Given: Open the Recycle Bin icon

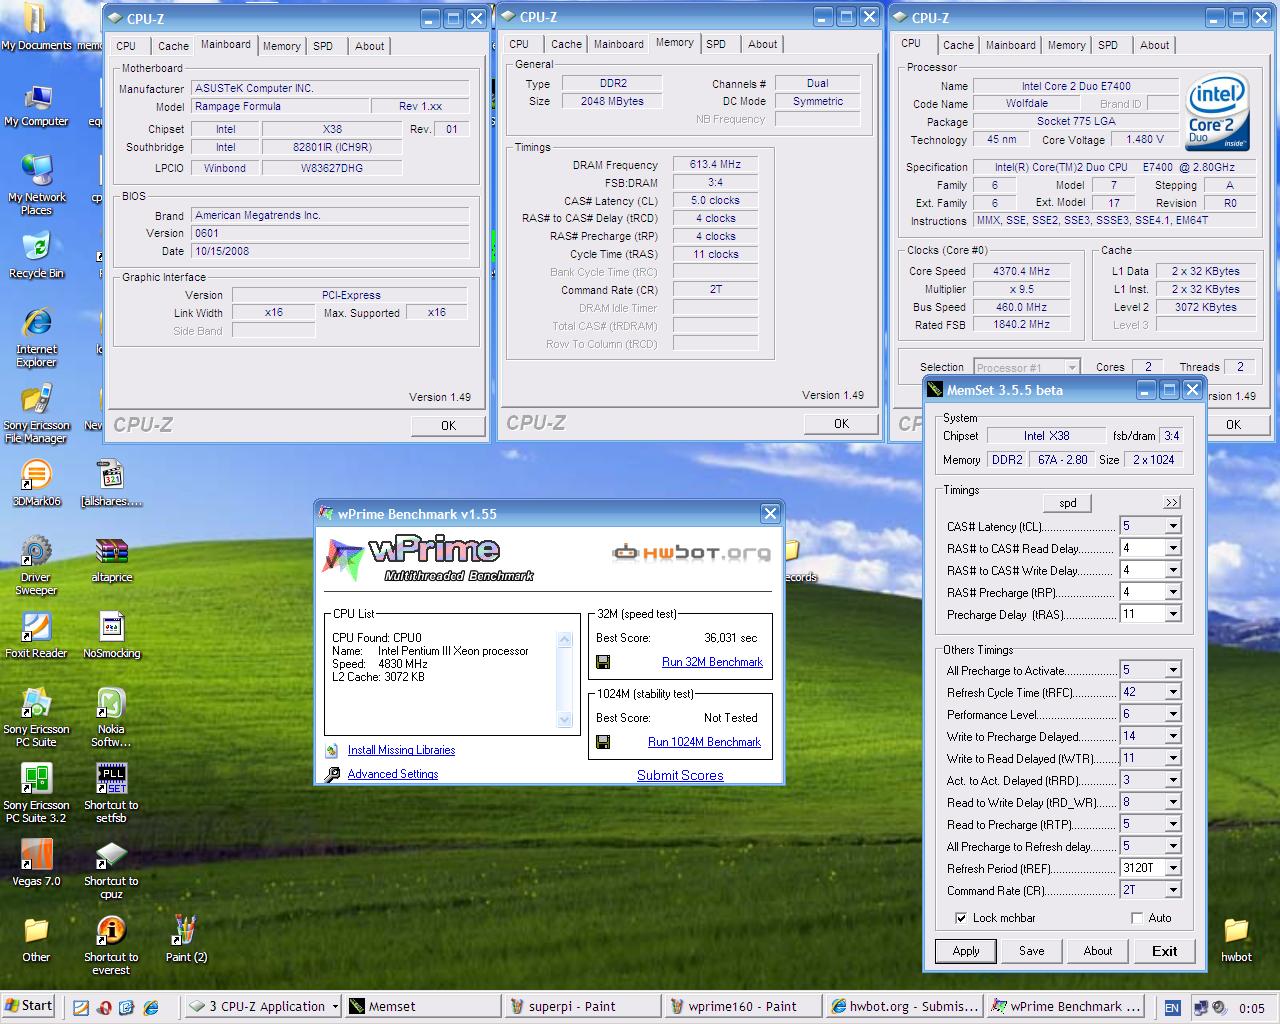Looking at the screenshot, I should pyautogui.click(x=36, y=254).
